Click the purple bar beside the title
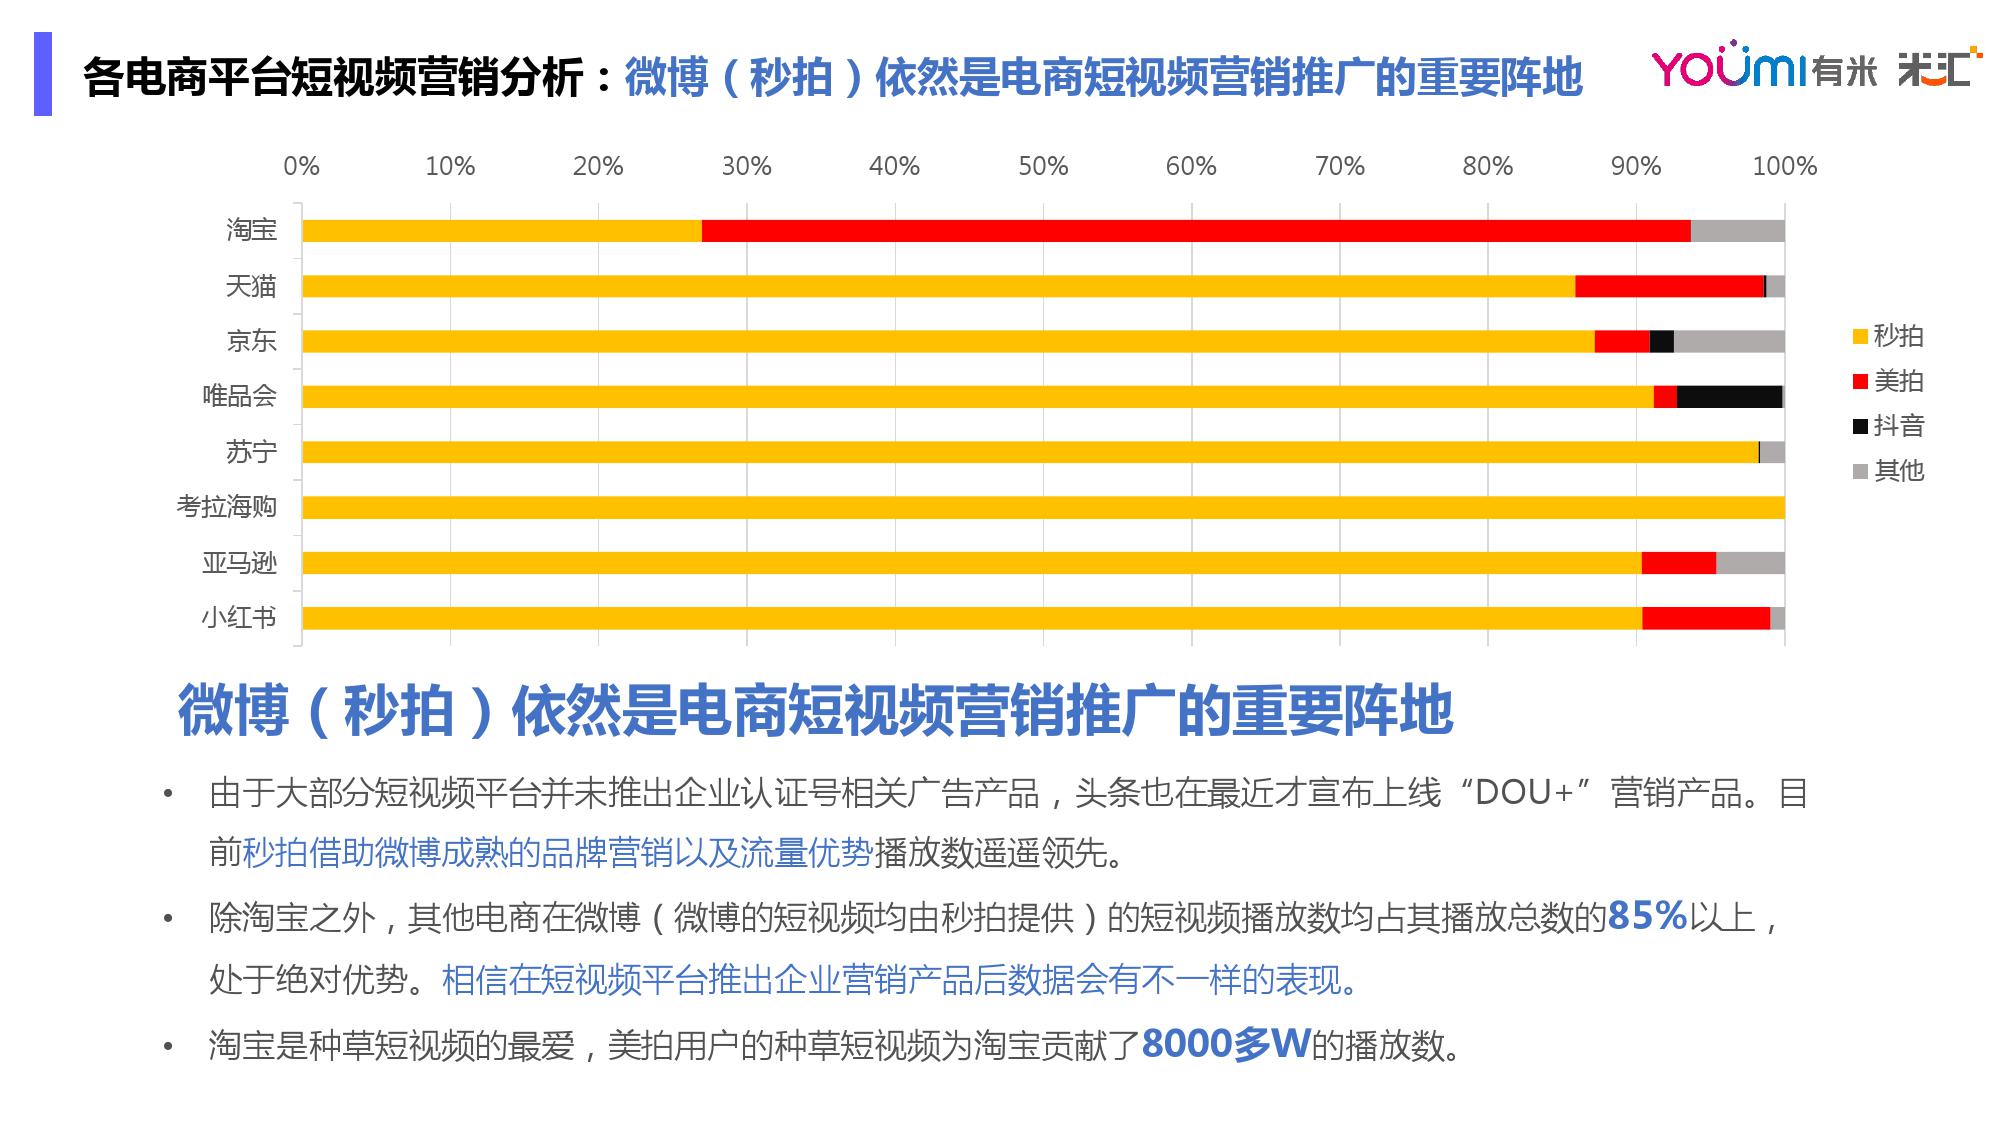 point(43,74)
